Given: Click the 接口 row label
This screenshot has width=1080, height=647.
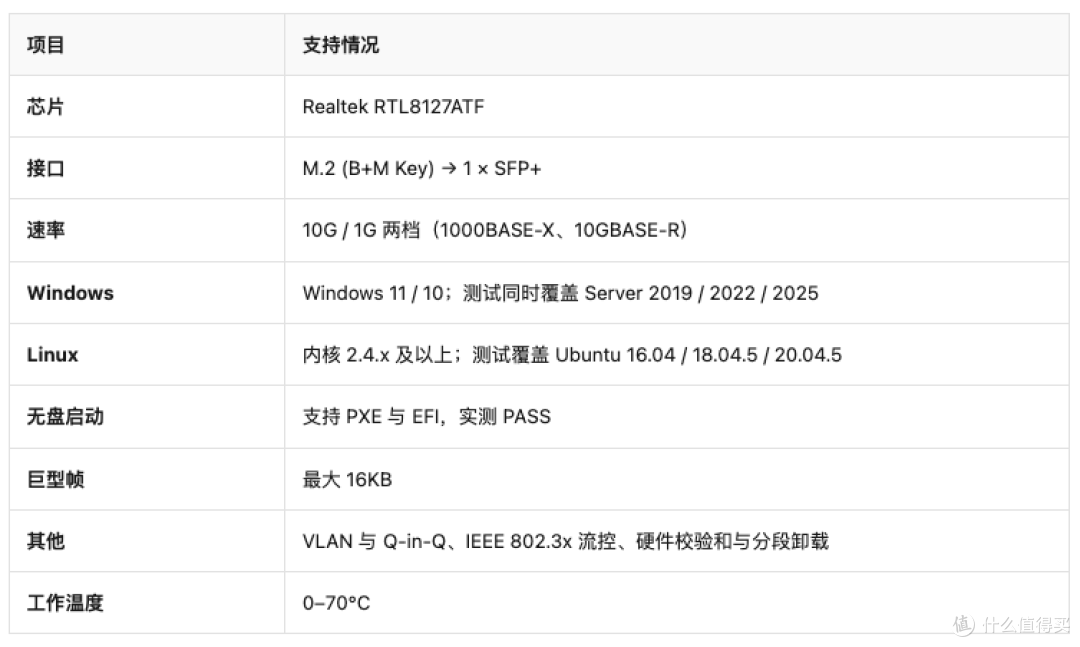Looking at the screenshot, I should 147,168.
